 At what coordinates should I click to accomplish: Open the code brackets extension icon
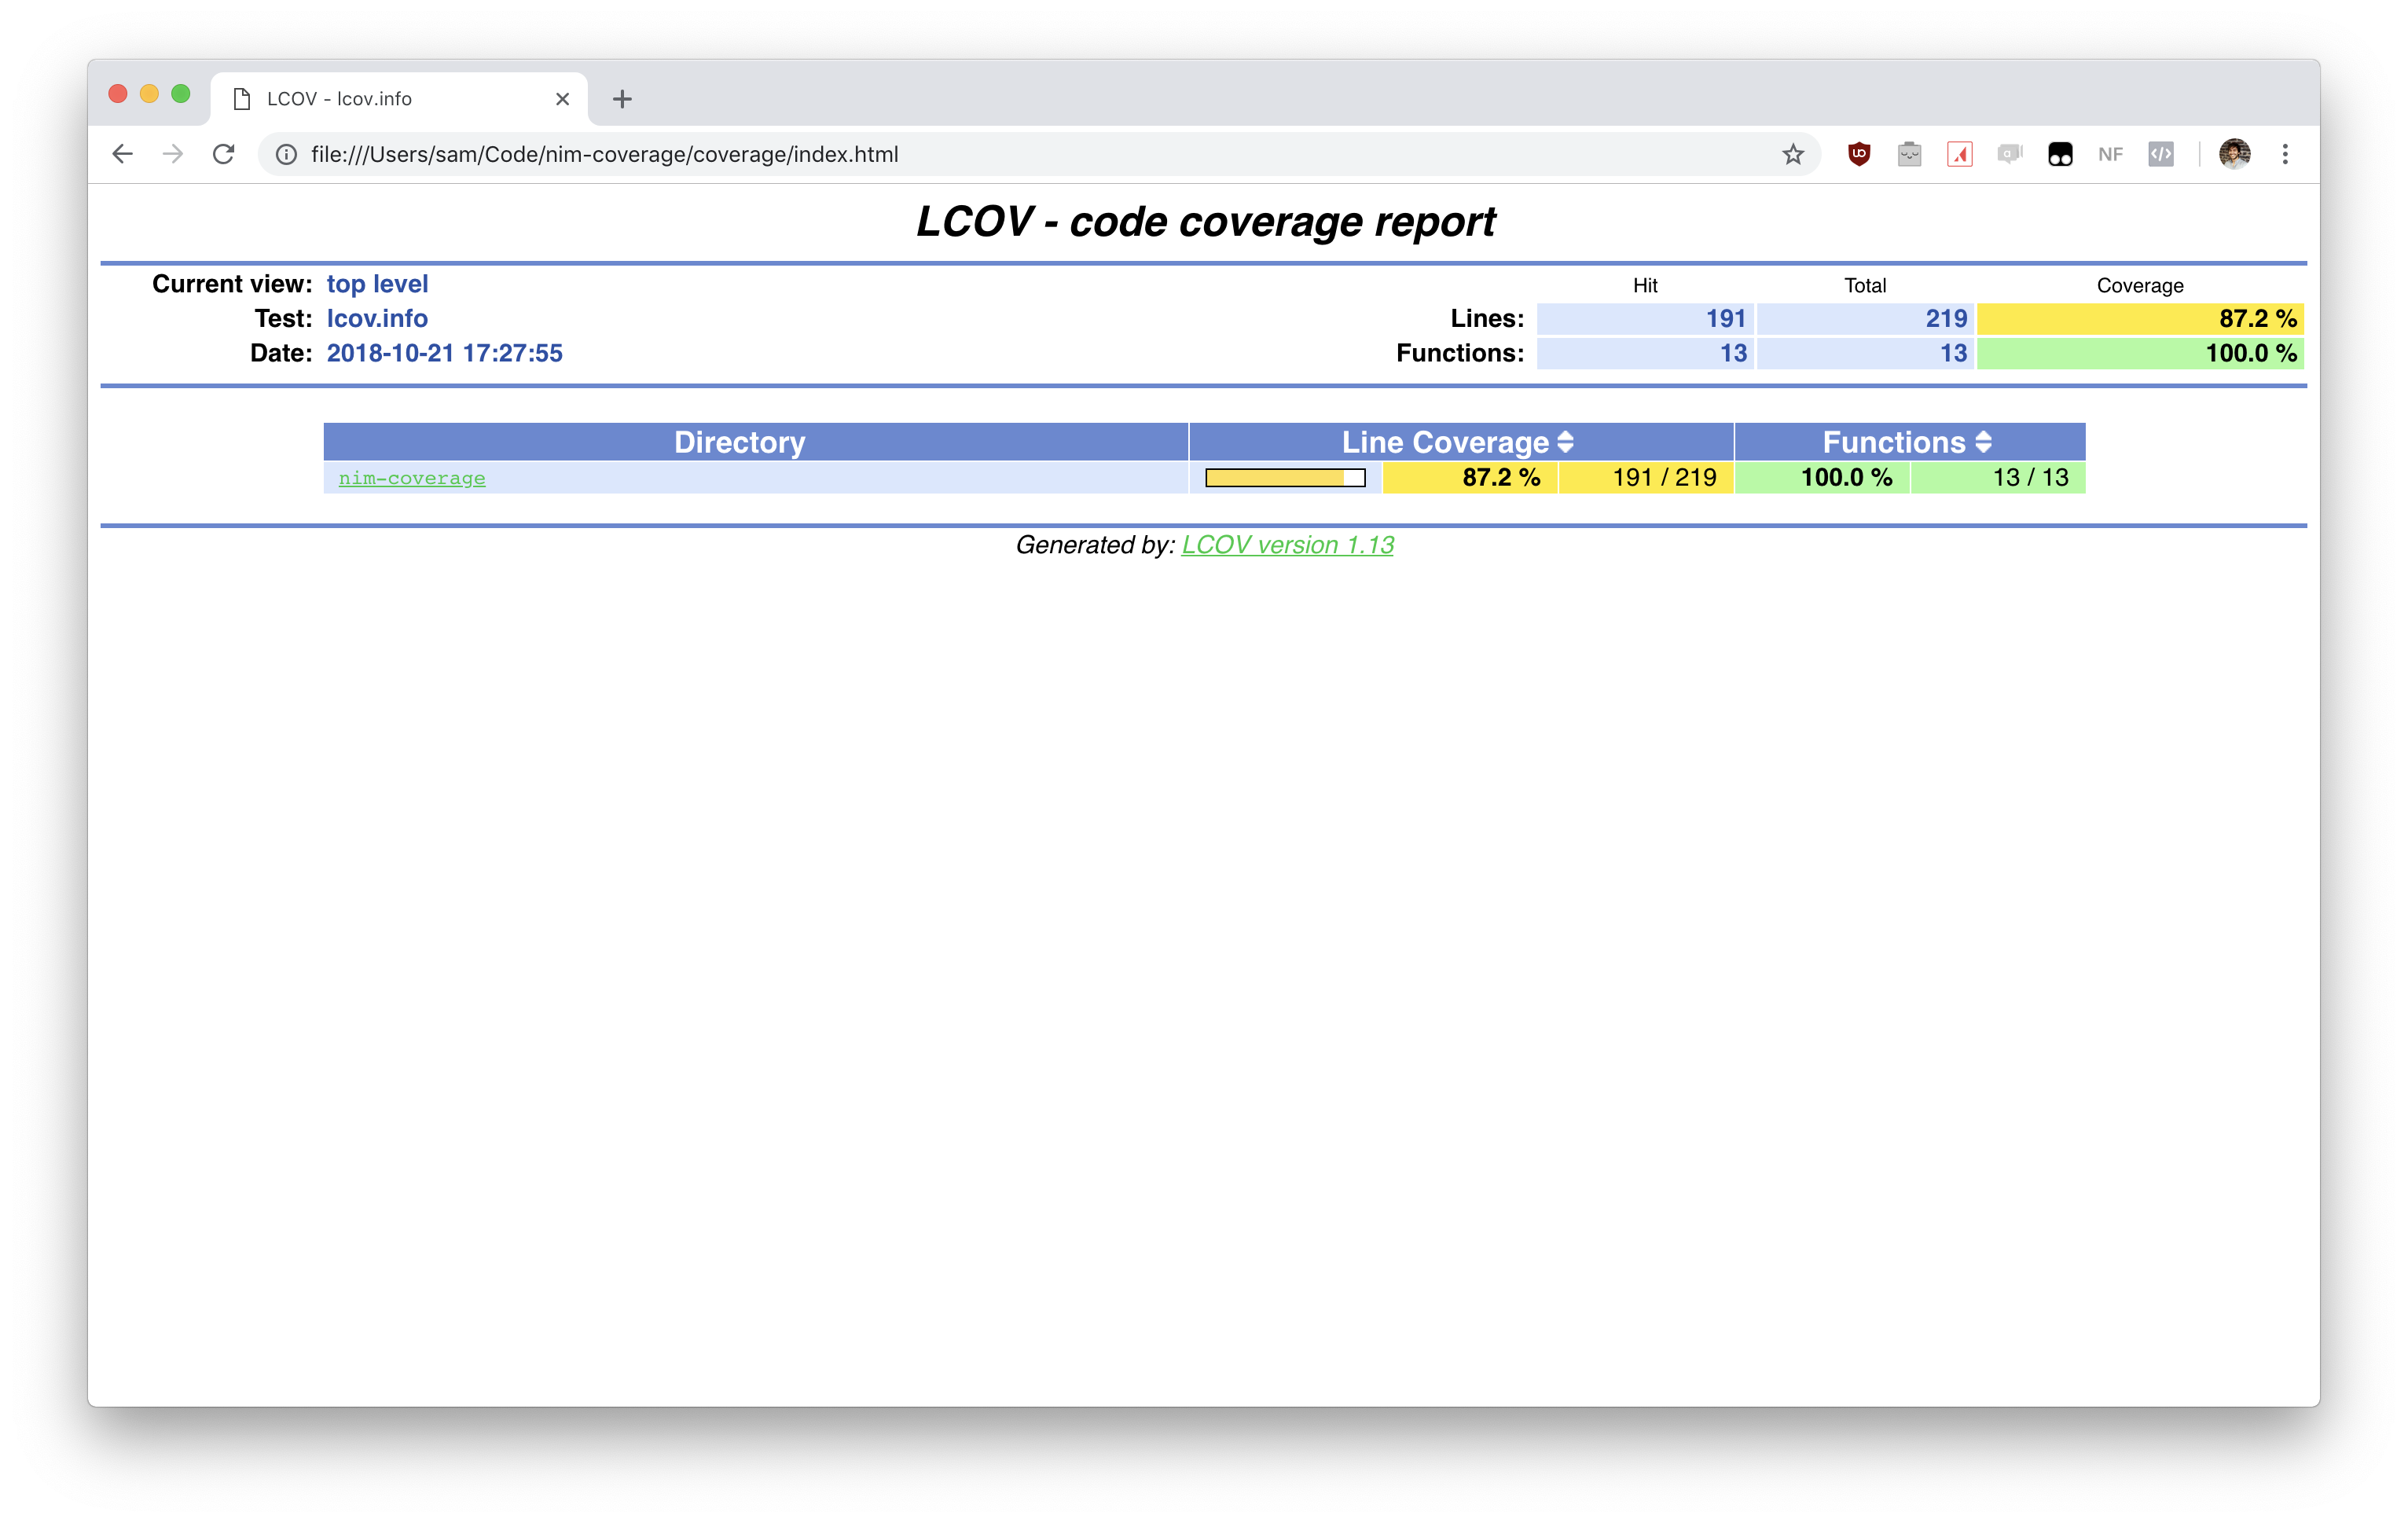click(2161, 154)
